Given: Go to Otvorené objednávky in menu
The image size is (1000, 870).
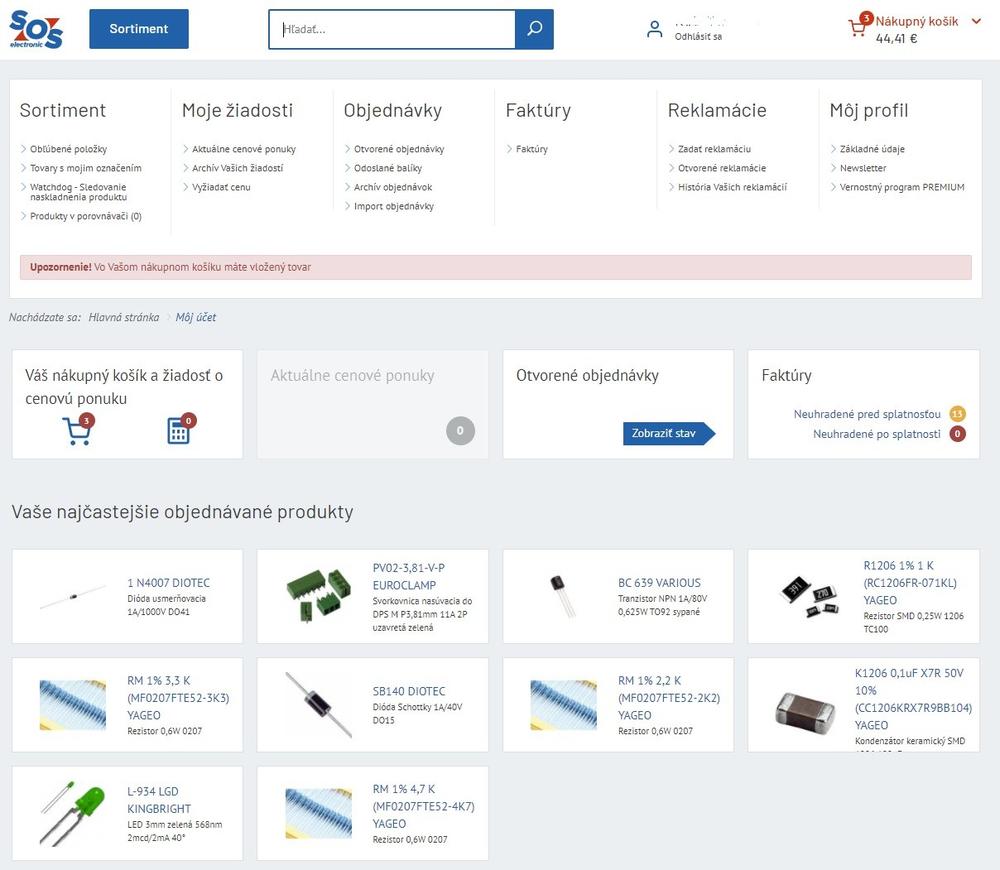Looking at the screenshot, I should (399, 149).
